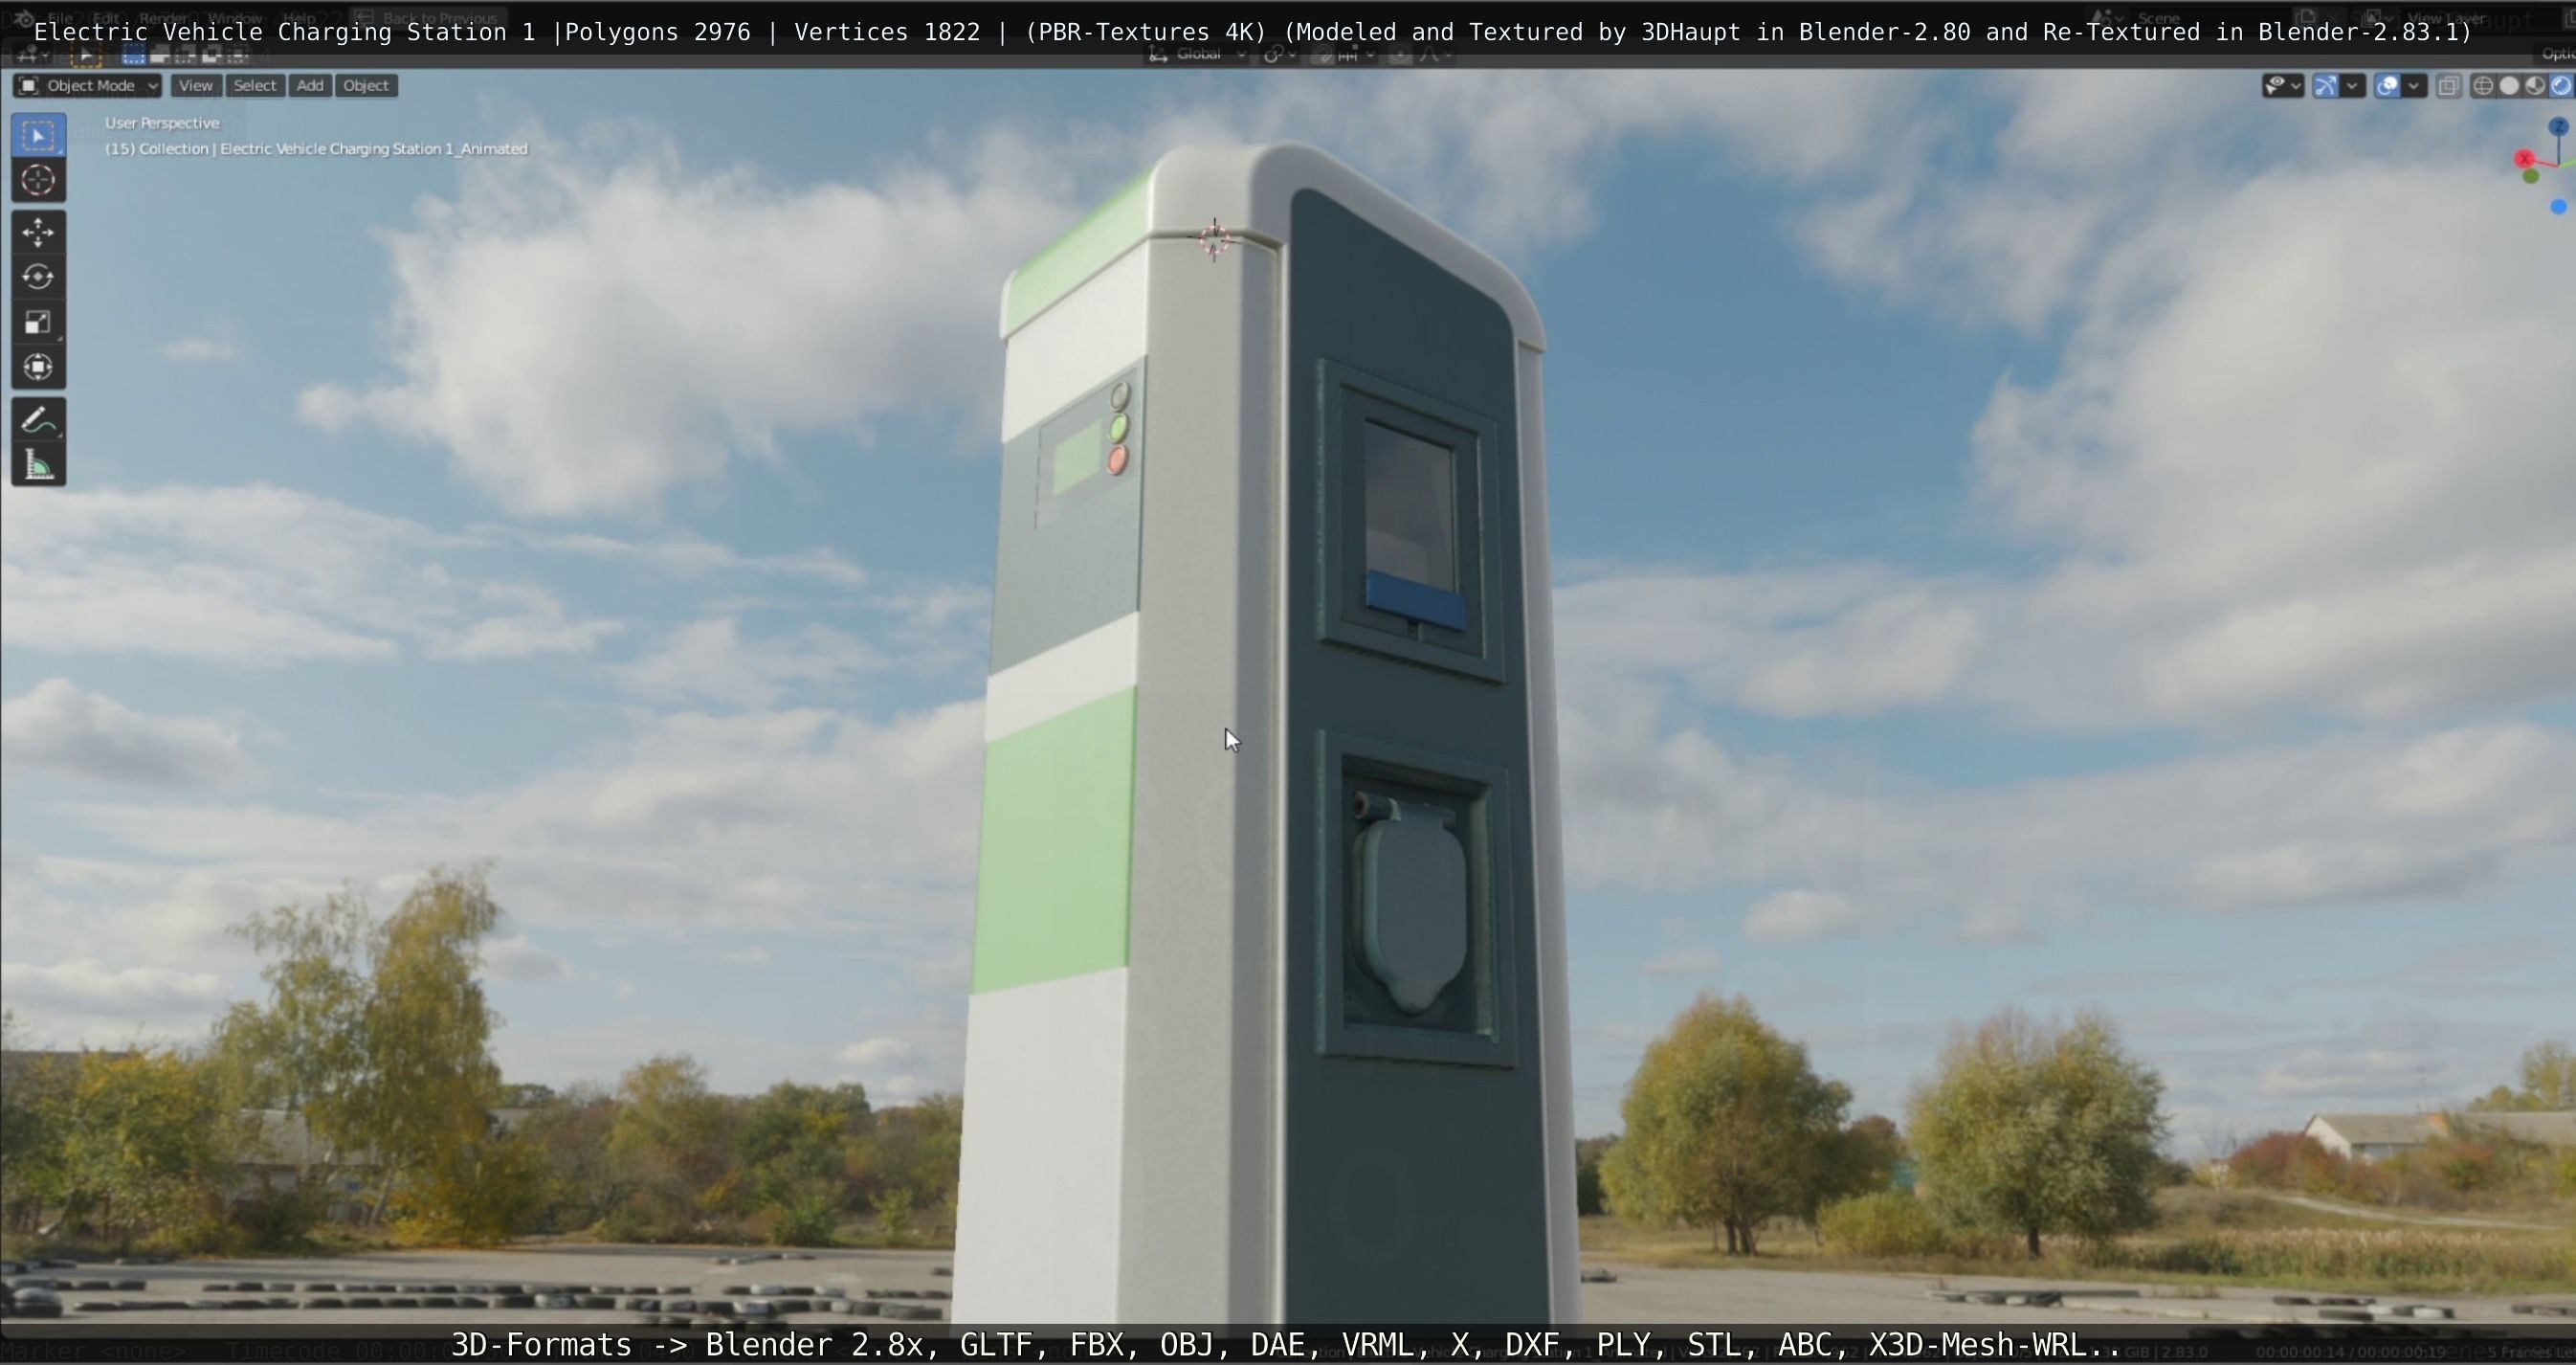Choose the Move tool

(38, 232)
